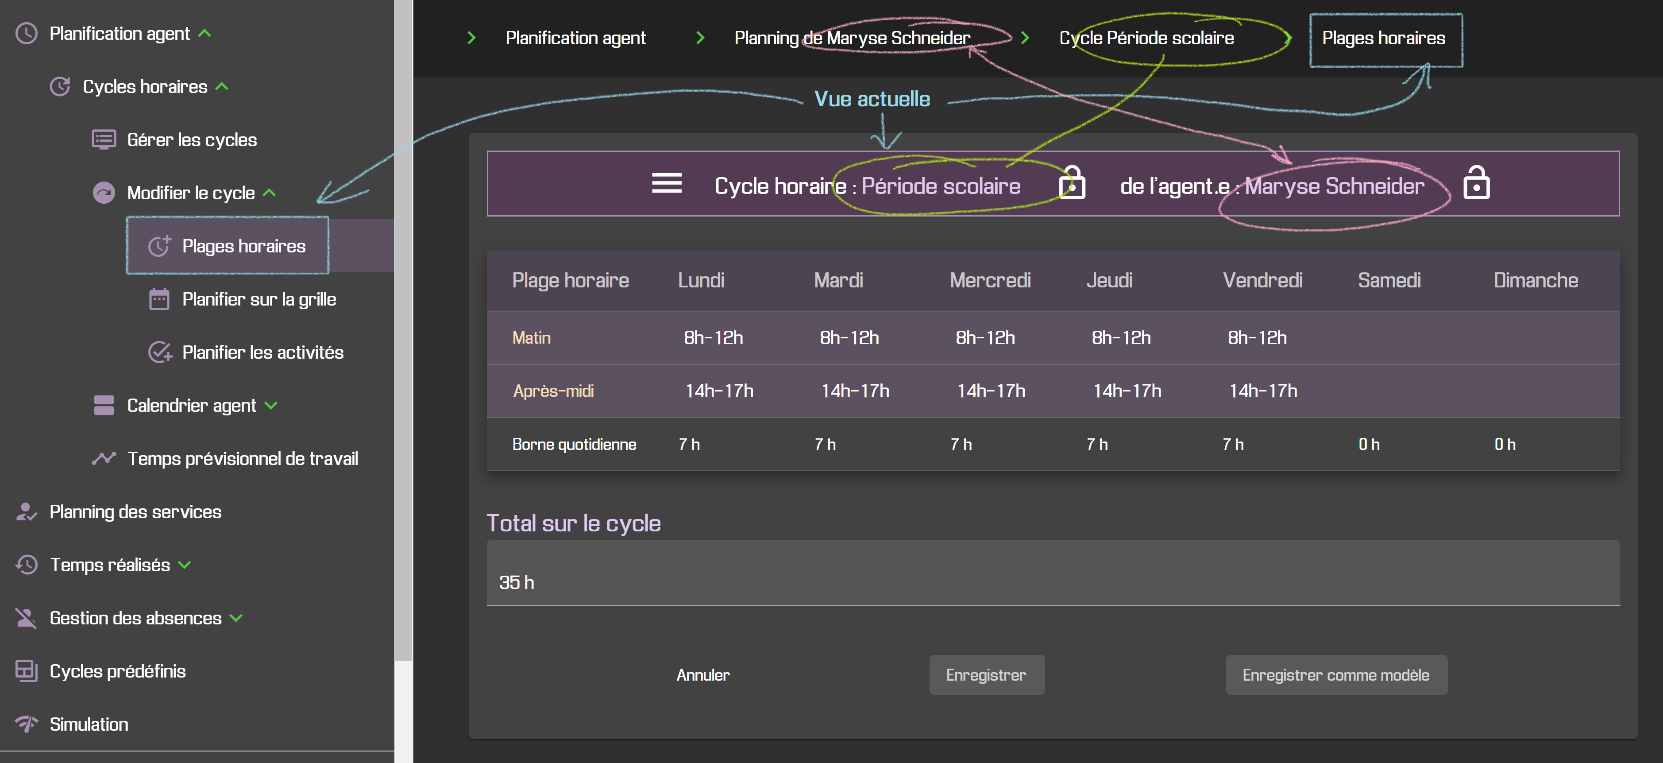Click the Planification agent clock icon
This screenshot has width=1663, height=763.
[27, 34]
